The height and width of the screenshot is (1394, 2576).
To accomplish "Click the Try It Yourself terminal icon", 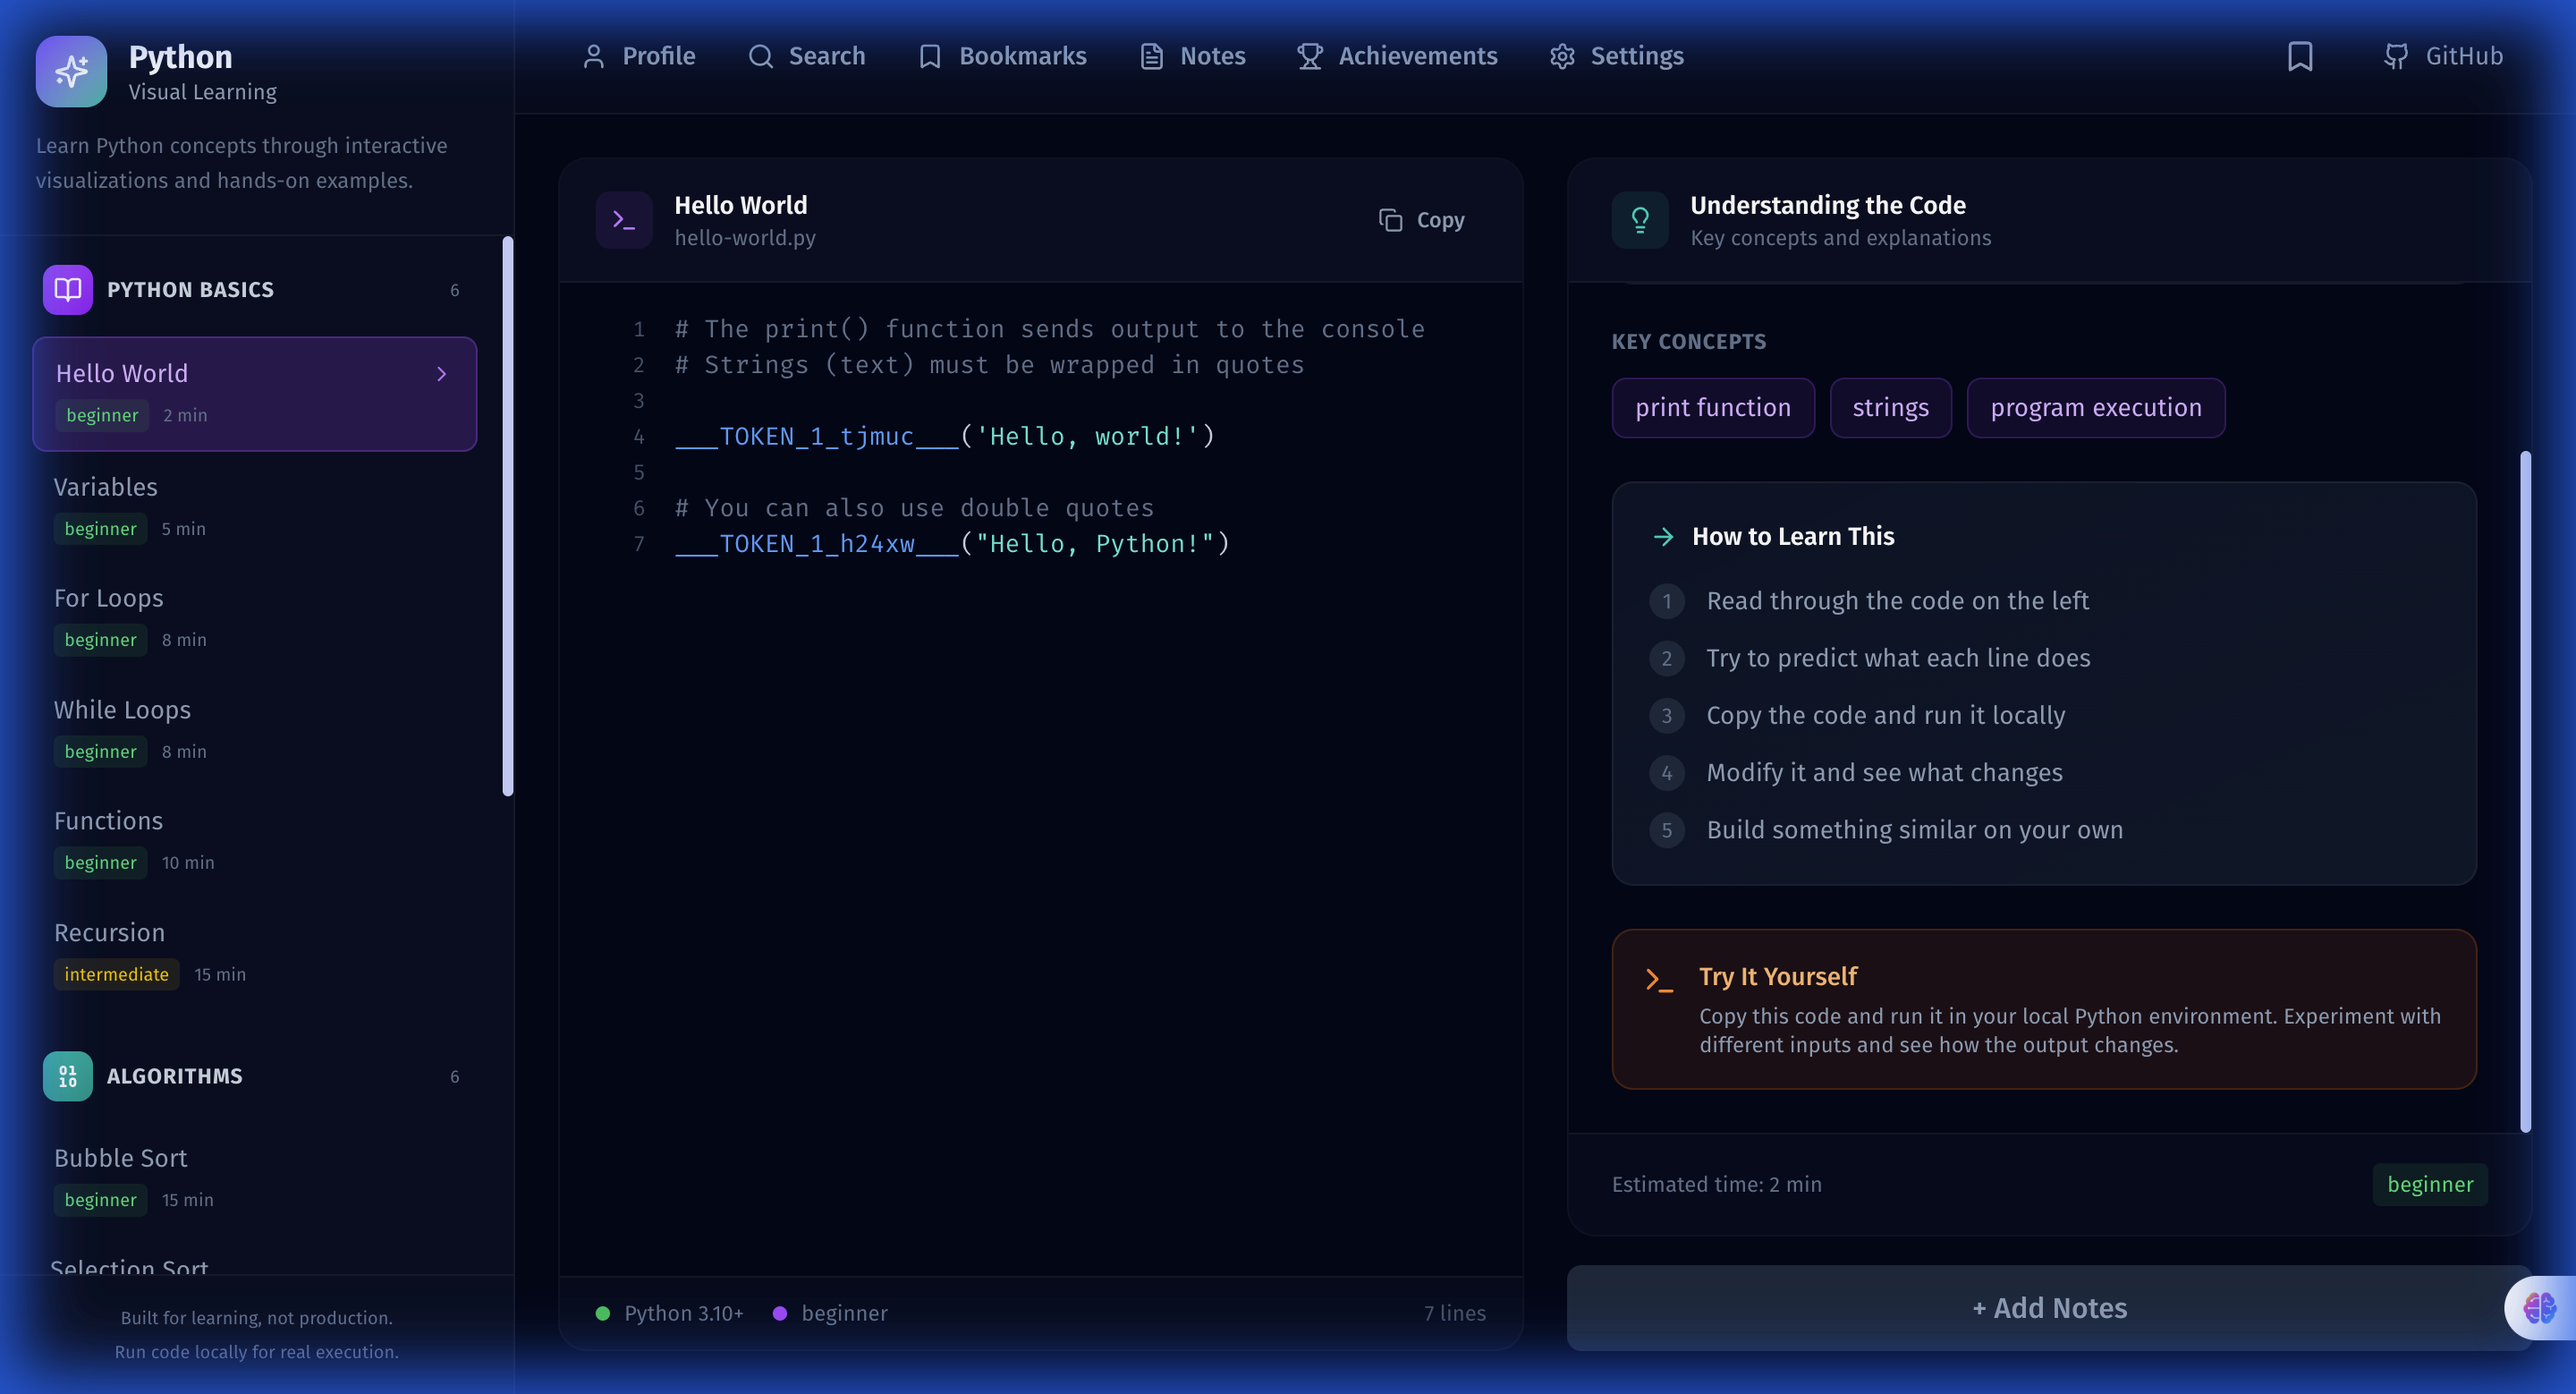I will 1659,980.
